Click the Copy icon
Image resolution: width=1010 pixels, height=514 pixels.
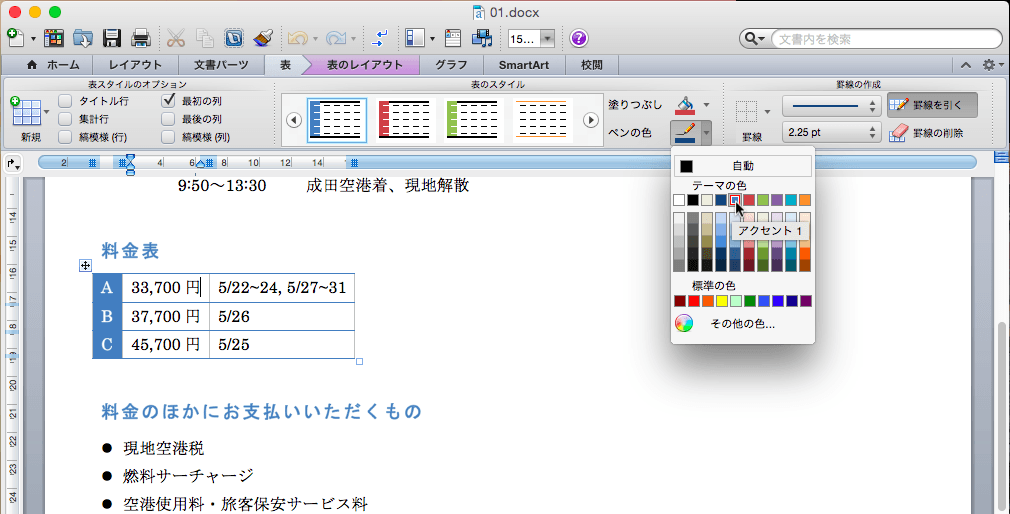(x=204, y=39)
